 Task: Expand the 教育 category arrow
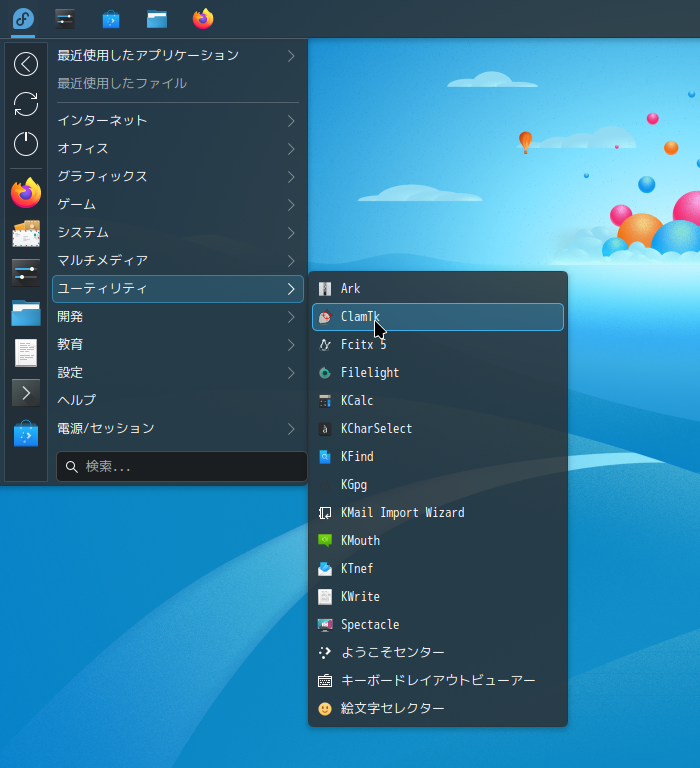[x=291, y=345]
